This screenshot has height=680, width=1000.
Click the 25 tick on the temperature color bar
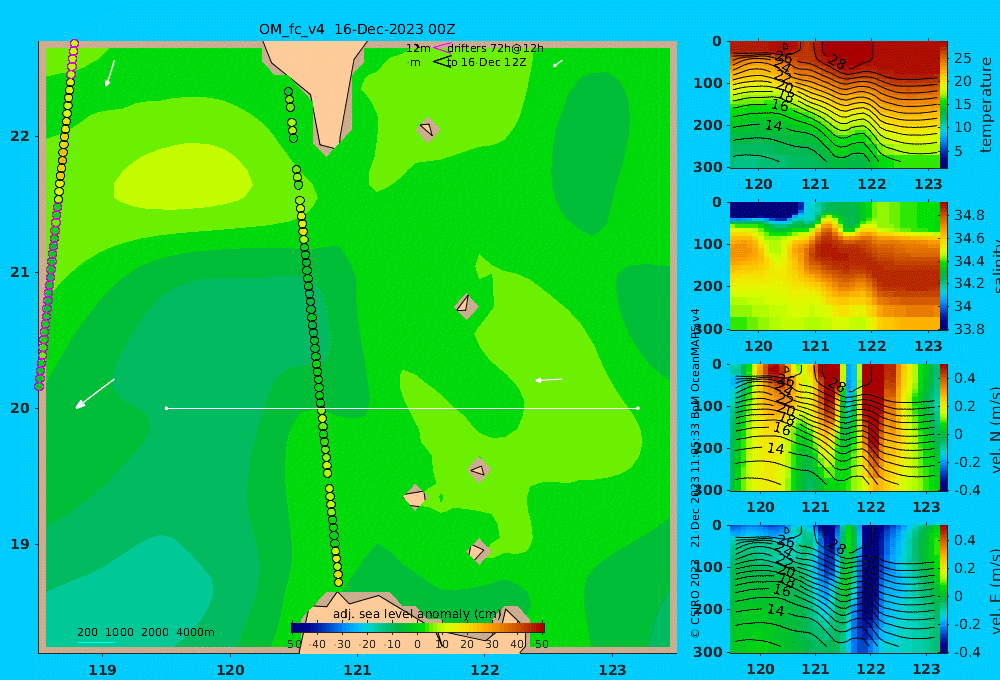coord(963,58)
